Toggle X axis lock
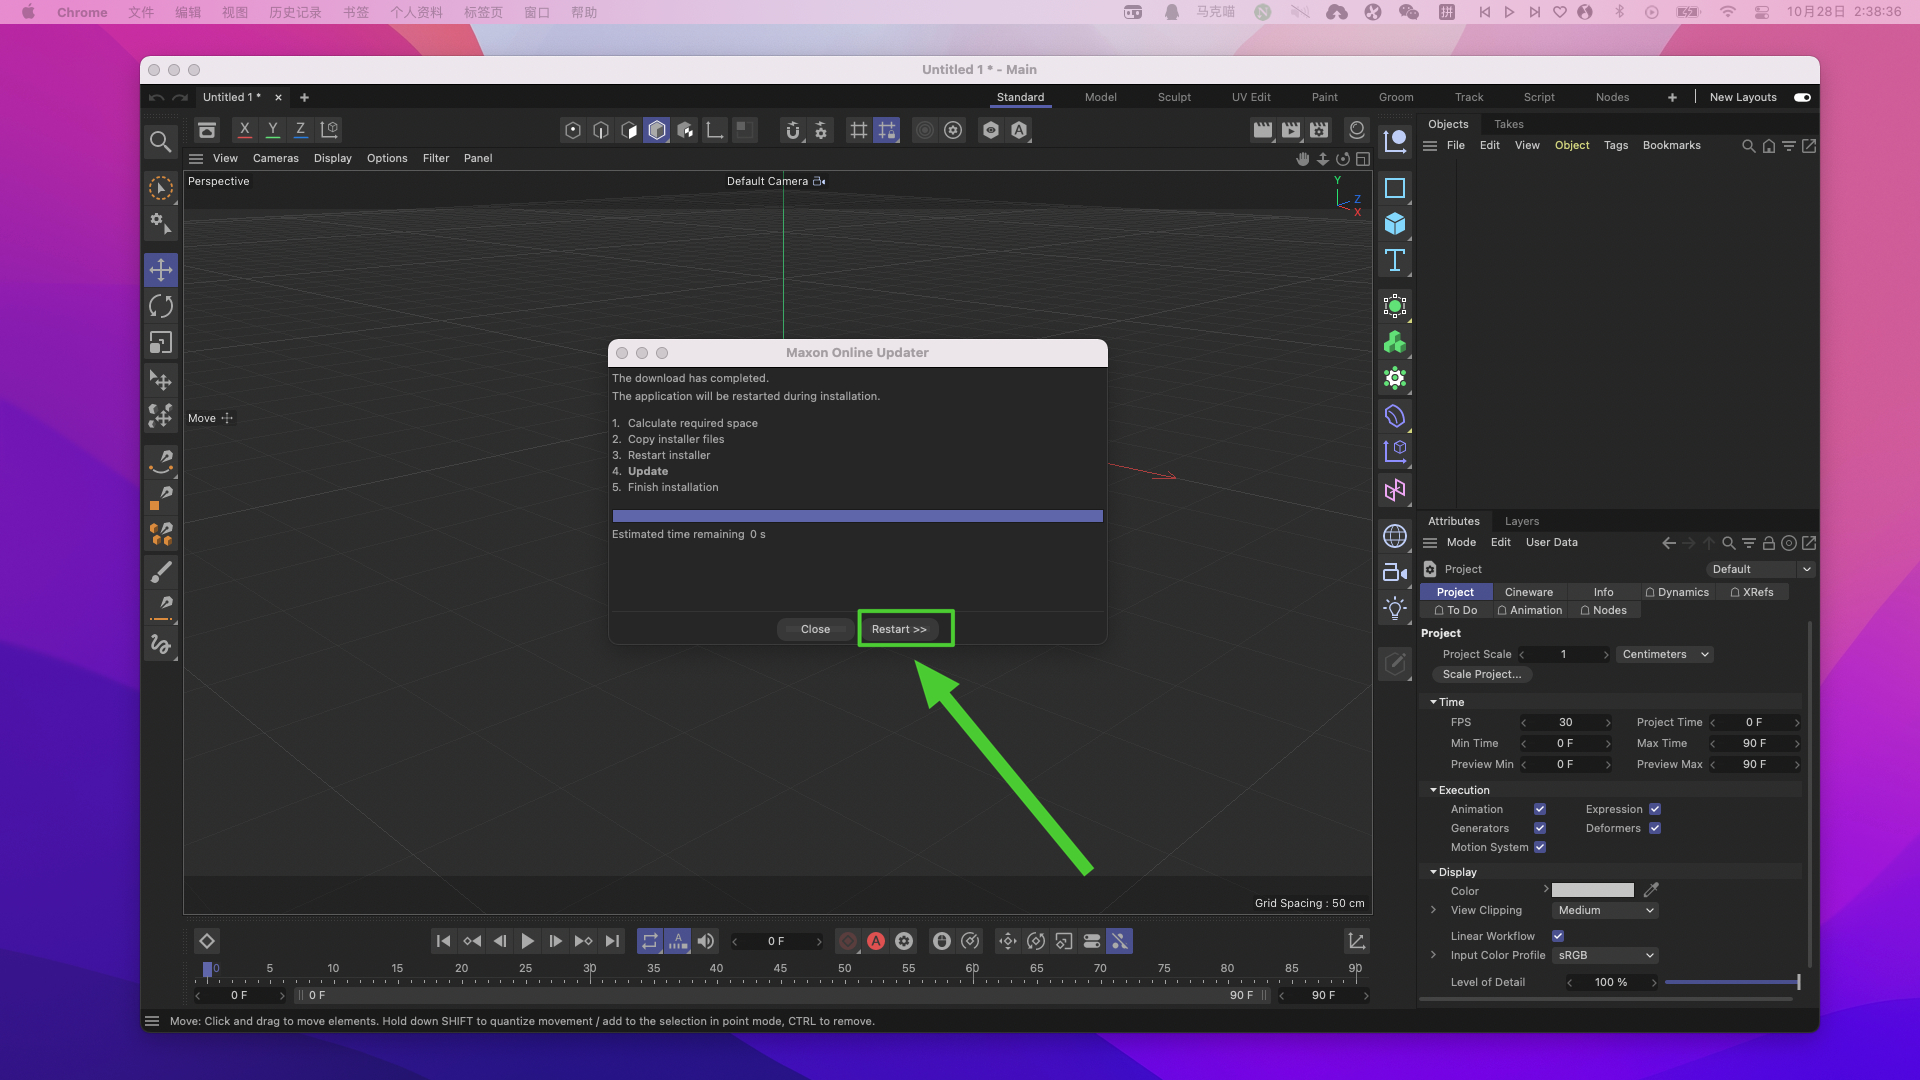Screen dimensions: 1920x1080 point(244,129)
